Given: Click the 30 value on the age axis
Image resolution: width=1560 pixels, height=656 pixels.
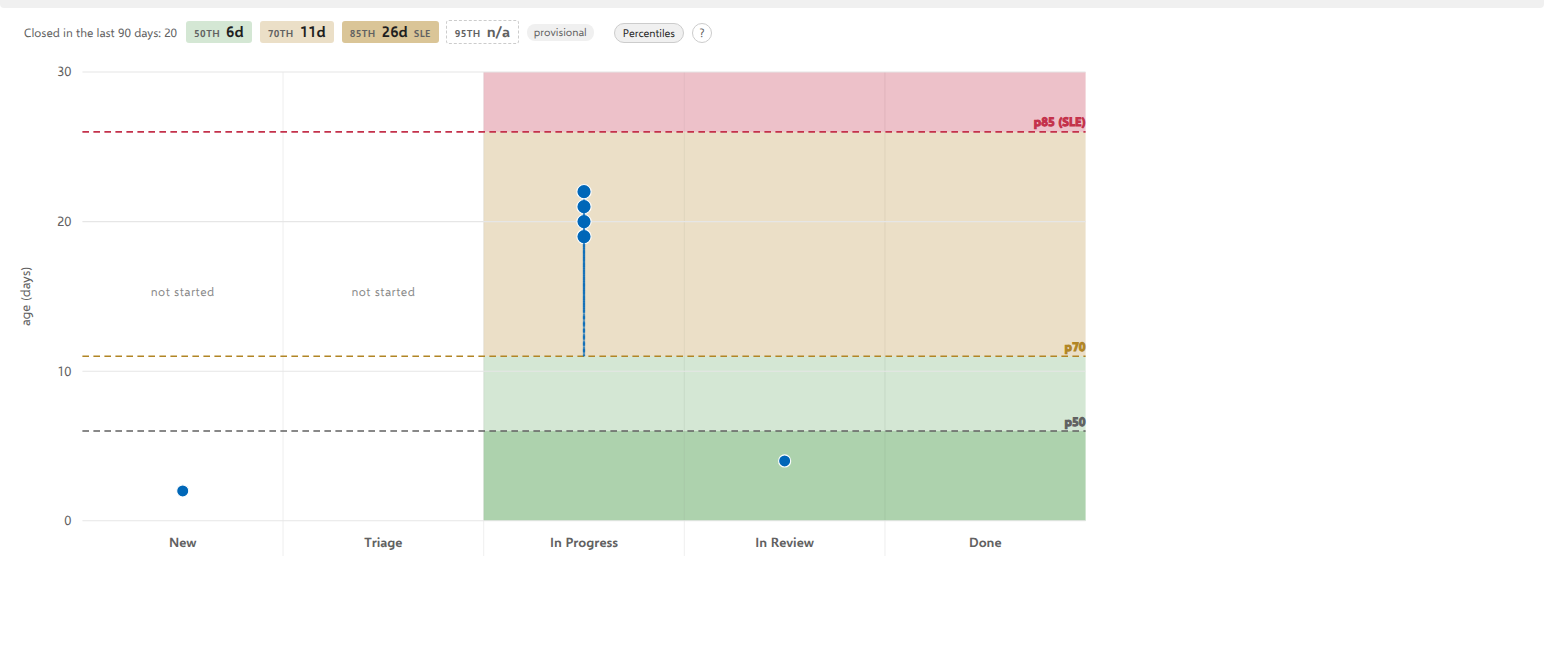Looking at the screenshot, I should 65,72.
